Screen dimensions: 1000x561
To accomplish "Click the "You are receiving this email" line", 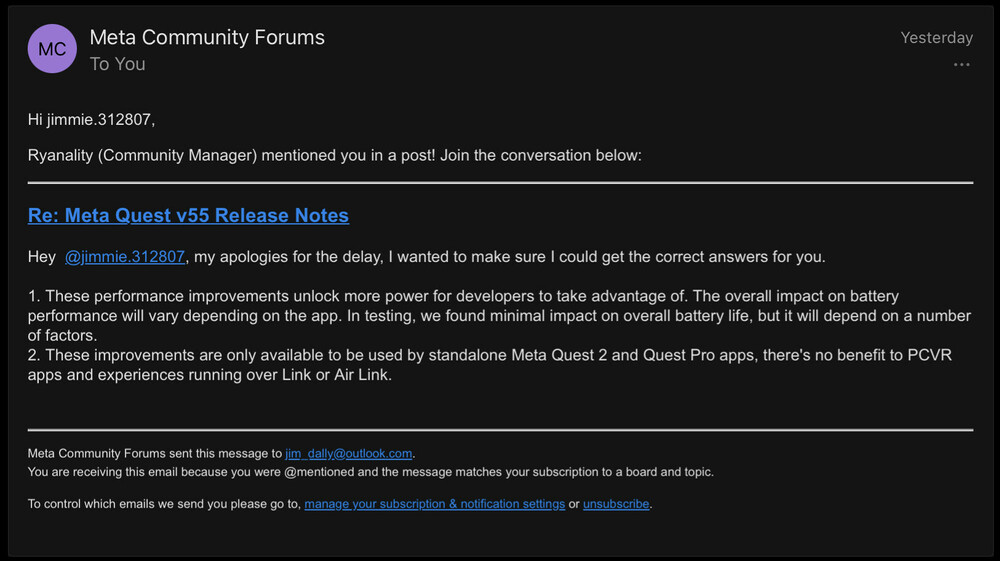I will [370, 472].
